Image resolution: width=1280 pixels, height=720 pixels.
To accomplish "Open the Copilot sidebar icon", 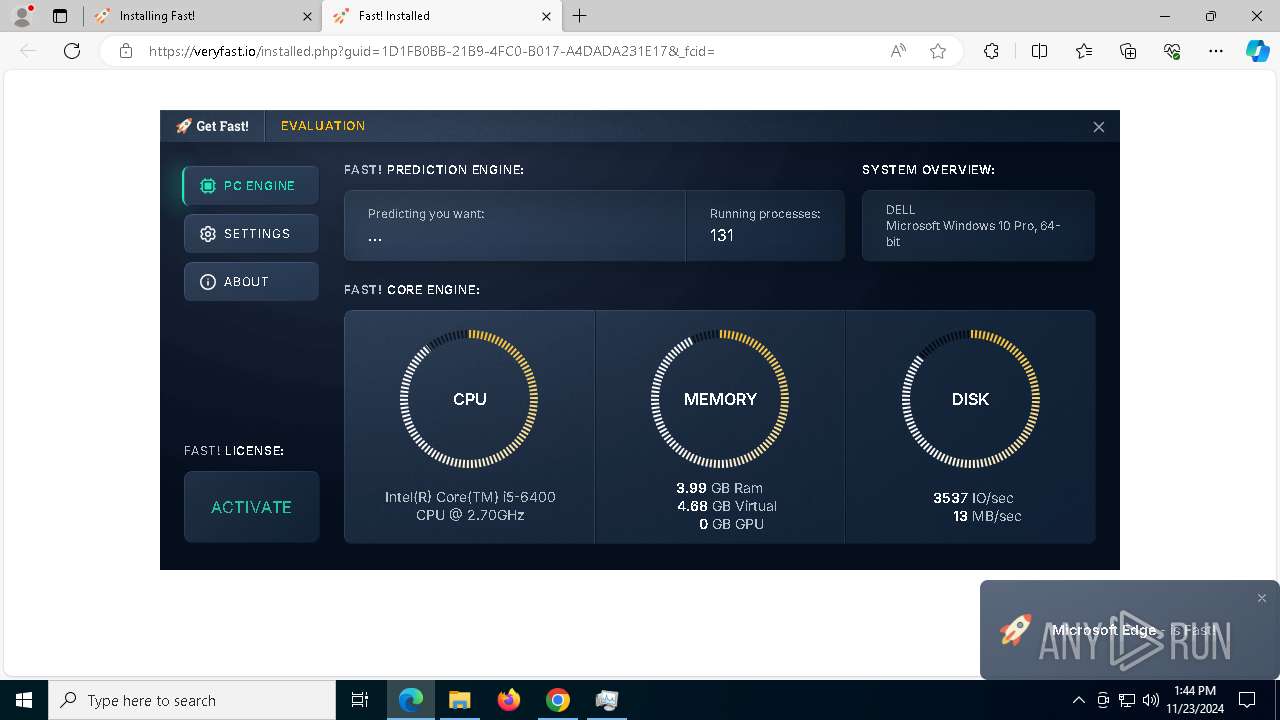I will tap(1257, 51).
